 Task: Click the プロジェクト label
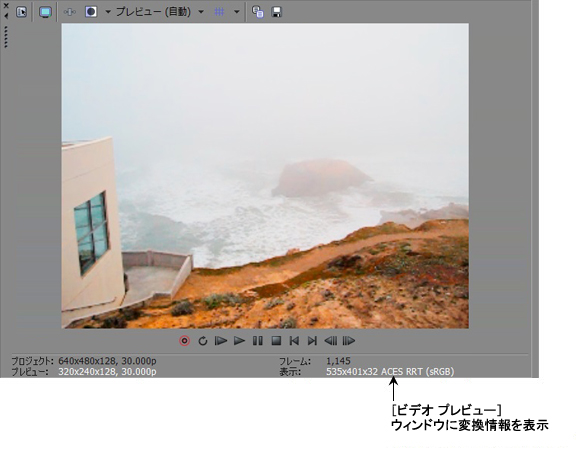32,361
